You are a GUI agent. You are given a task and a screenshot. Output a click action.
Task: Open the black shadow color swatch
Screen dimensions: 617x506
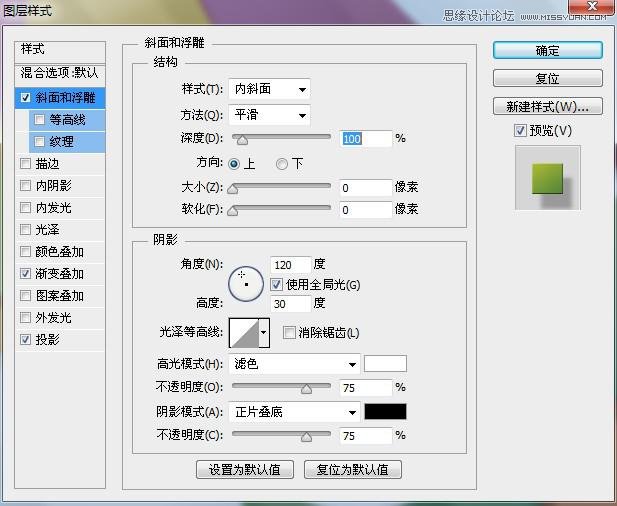click(x=385, y=412)
